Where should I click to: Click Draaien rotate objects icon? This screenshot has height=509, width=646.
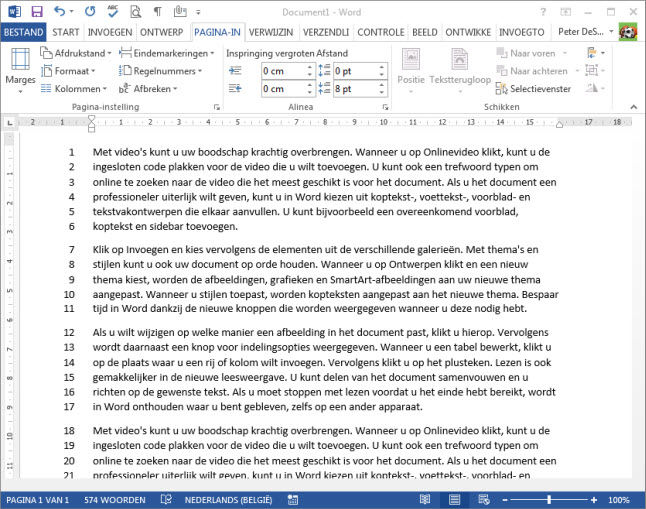[x=595, y=89]
